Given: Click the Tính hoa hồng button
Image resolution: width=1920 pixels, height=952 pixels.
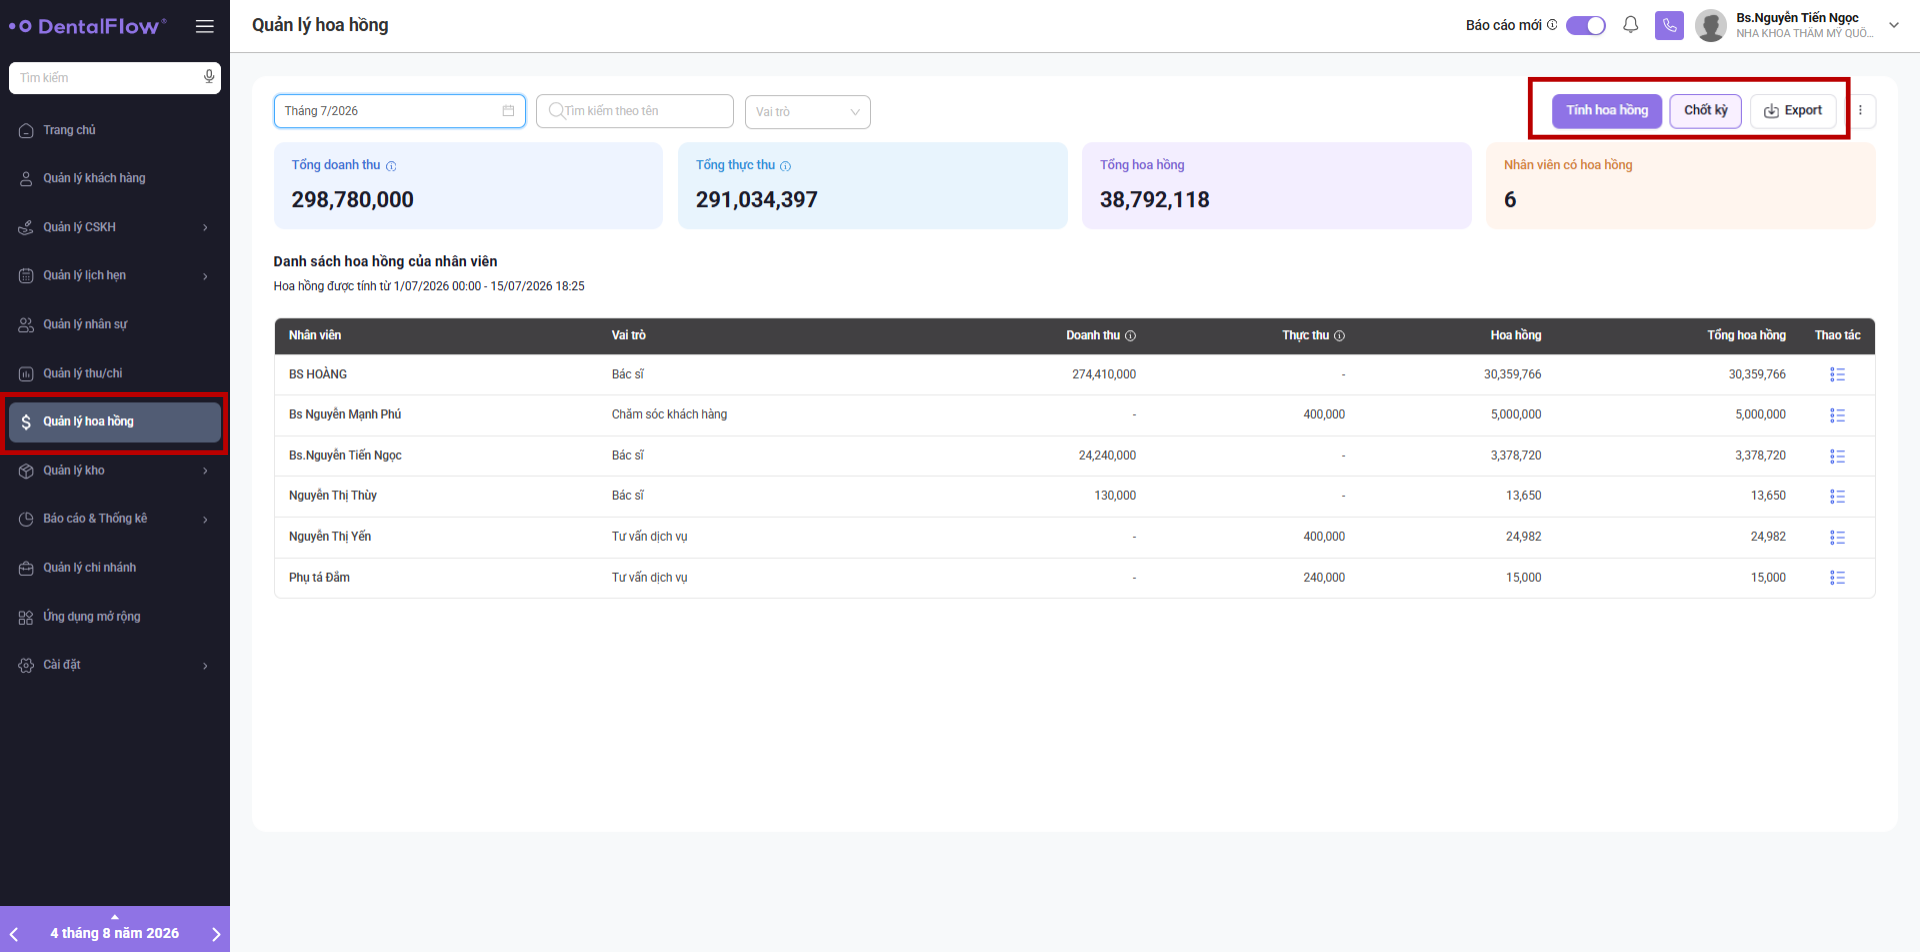Looking at the screenshot, I should point(1607,111).
